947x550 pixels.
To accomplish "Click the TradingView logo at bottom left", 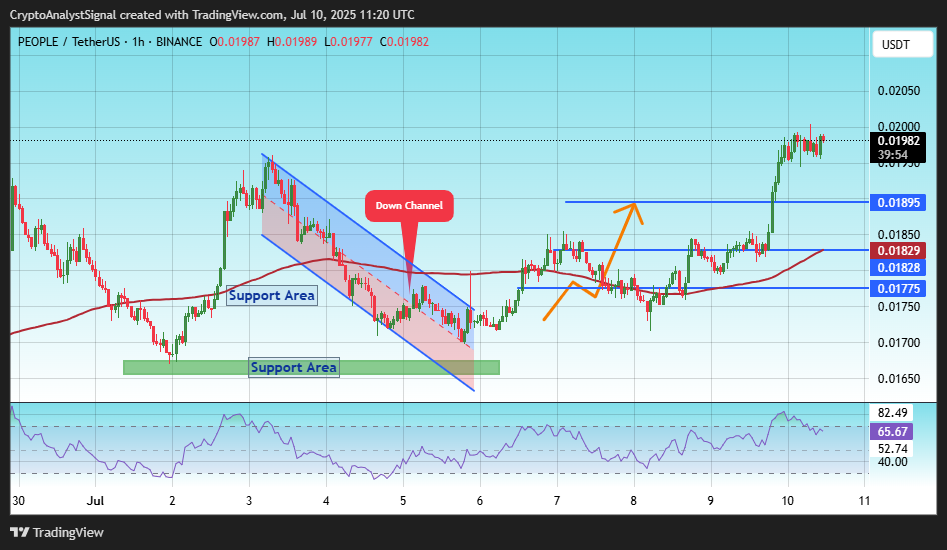I will pyautogui.click(x=57, y=532).
